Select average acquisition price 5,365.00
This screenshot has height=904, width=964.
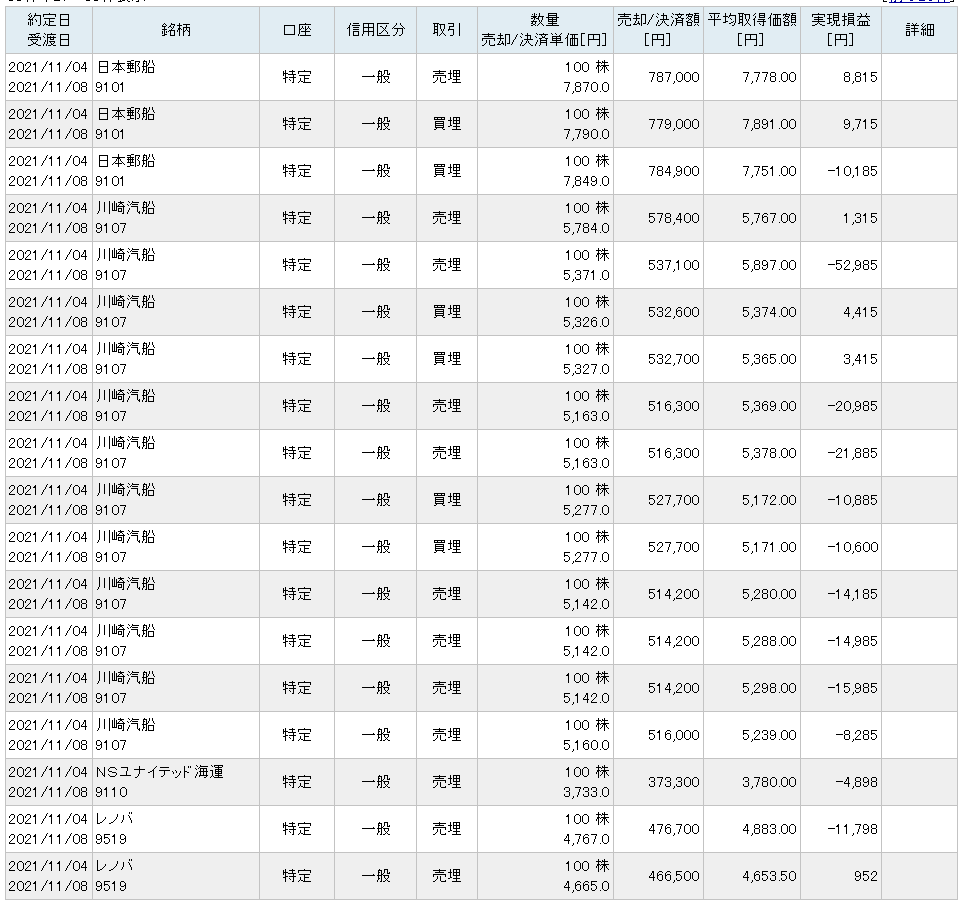coord(769,359)
